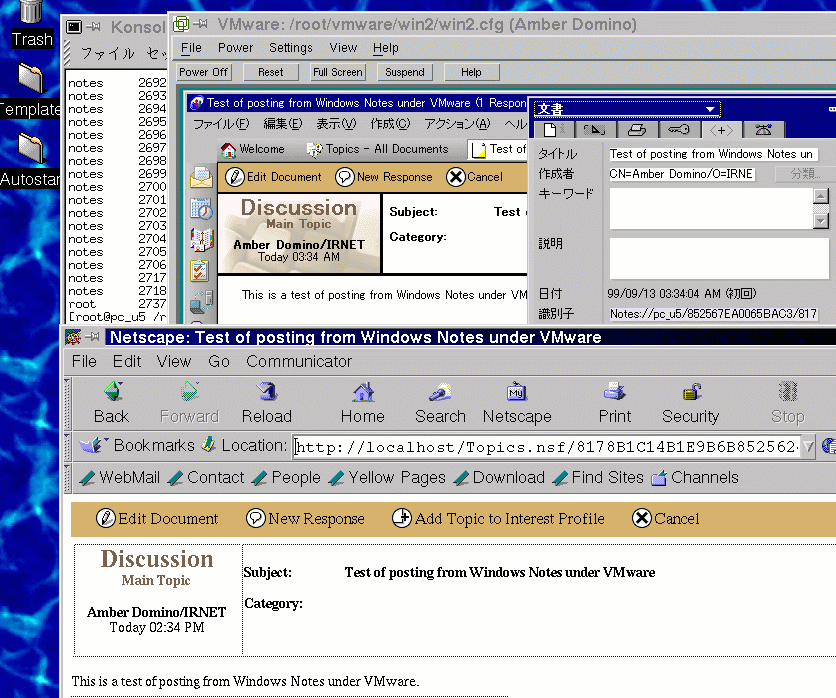Open the VMware Power menu
The image size is (836, 698).
(x=235, y=48)
